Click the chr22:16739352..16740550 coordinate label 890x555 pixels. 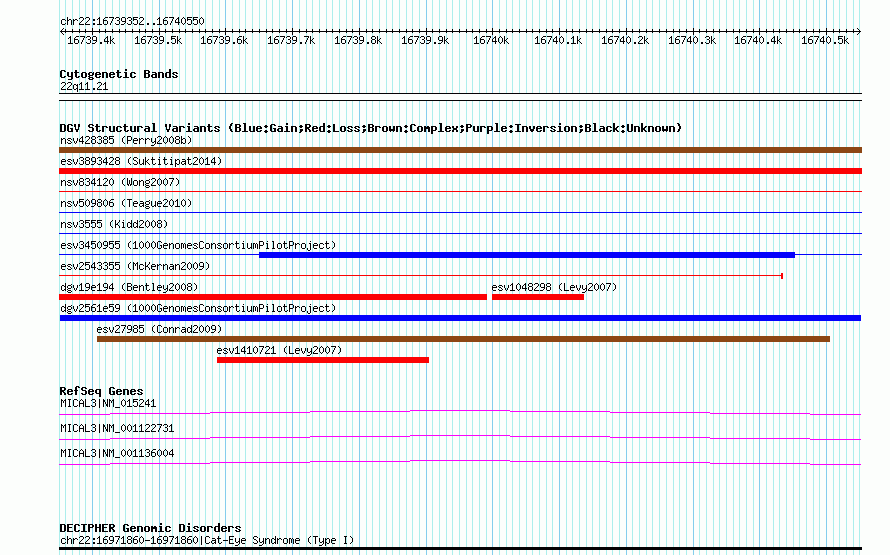(132, 21)
